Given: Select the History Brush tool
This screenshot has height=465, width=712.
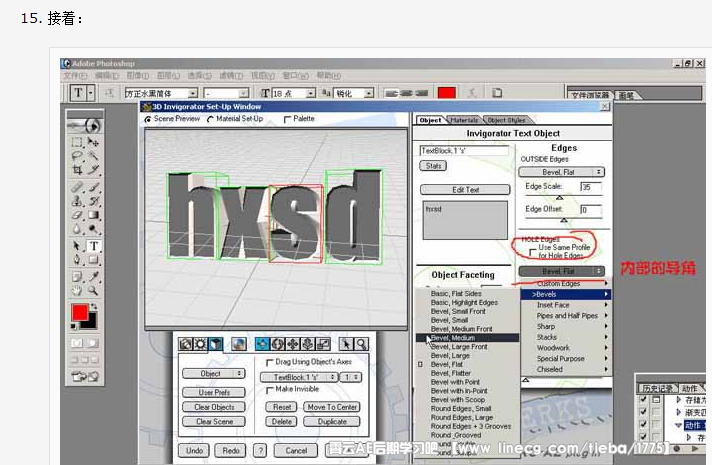Looking at the screenshot, I should click(93, 200).
